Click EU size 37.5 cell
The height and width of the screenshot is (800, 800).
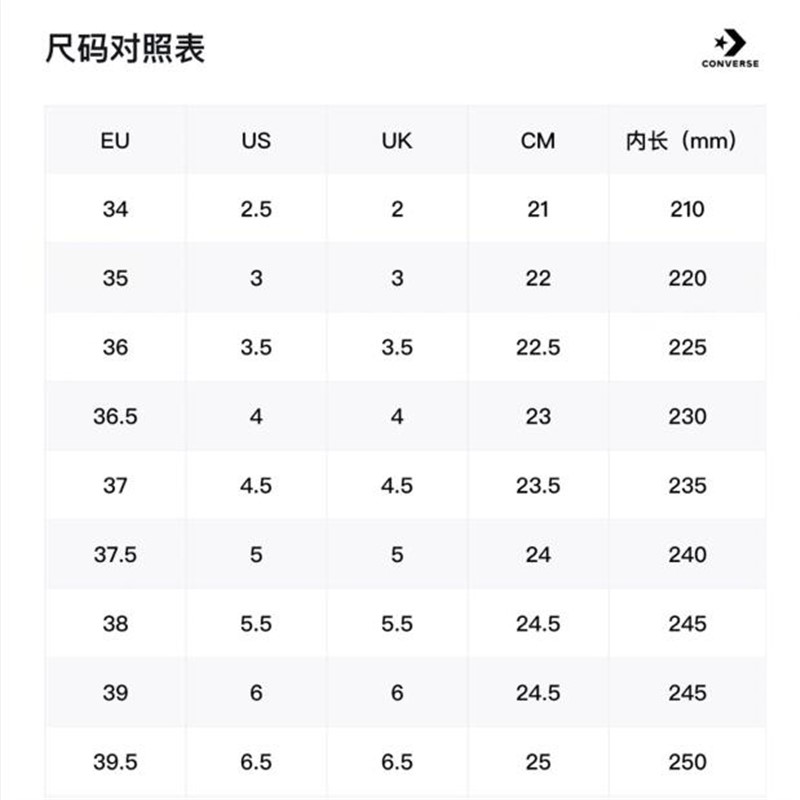(x=115, y=555)
